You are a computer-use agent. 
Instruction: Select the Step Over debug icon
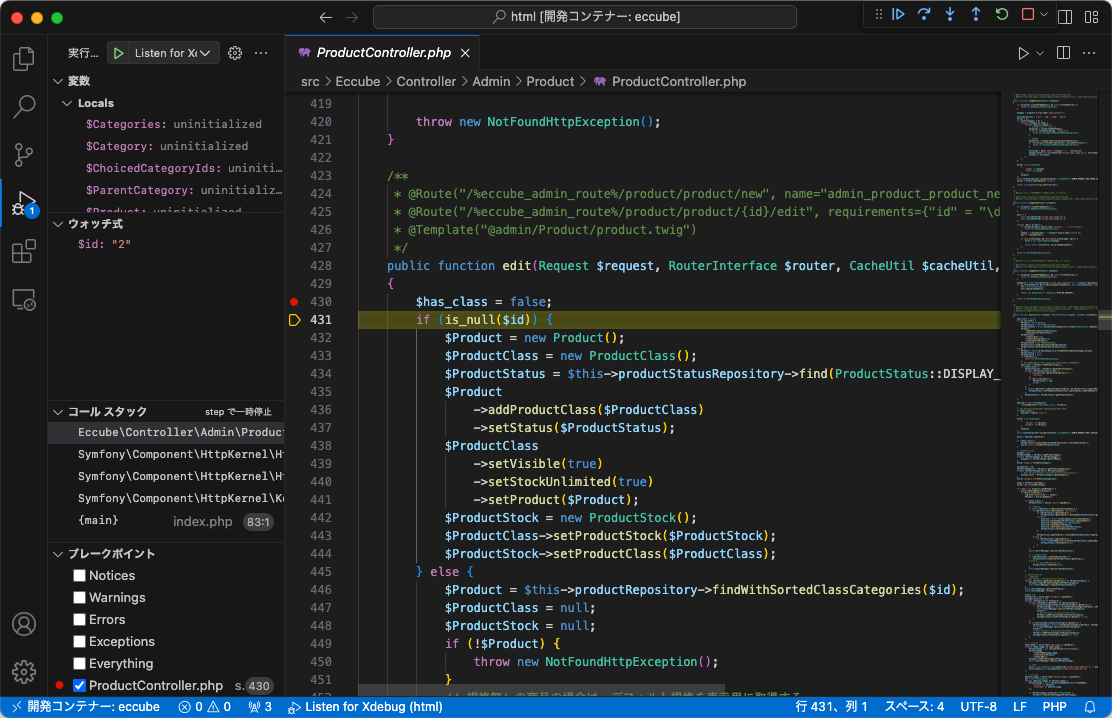click(x=924, y=14)
